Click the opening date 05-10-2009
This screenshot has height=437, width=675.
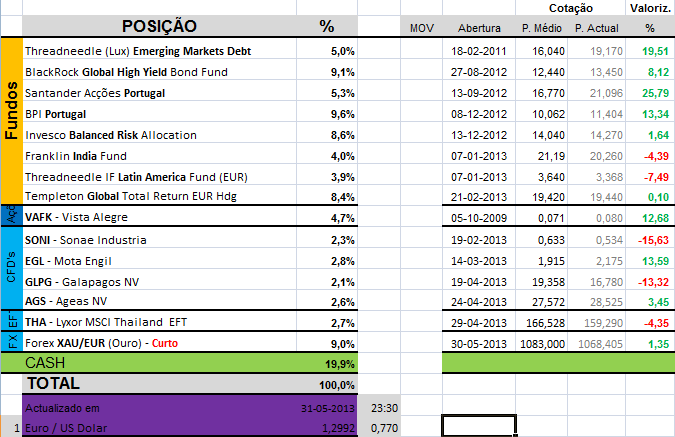pyautogui.click(x=479, y=218)
